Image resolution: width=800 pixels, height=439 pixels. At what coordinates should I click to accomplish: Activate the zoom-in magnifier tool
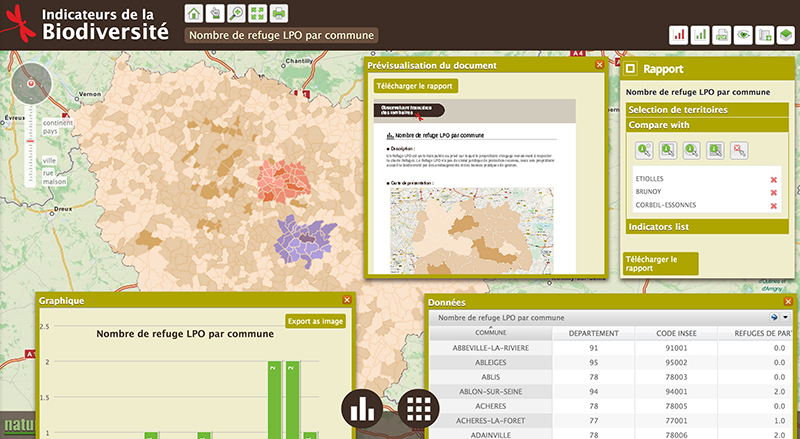click(x=236, y=13)
